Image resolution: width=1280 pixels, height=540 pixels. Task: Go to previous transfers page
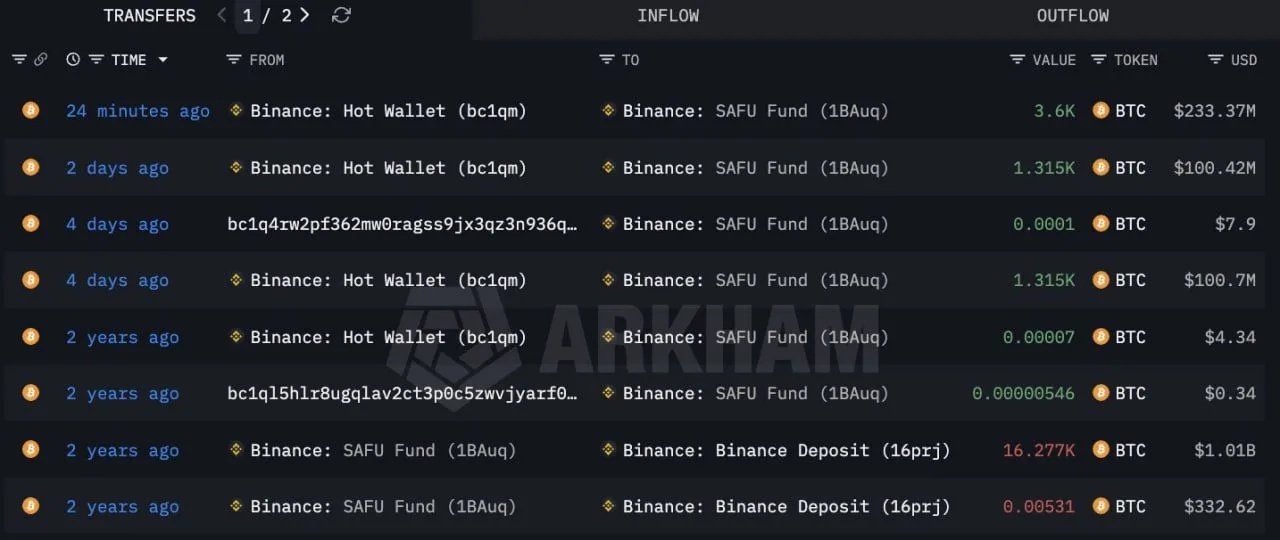pos(221,15)
